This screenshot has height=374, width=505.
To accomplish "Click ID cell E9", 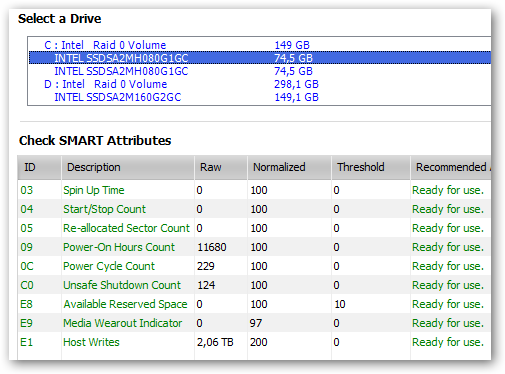I will (x=26, y=323).
